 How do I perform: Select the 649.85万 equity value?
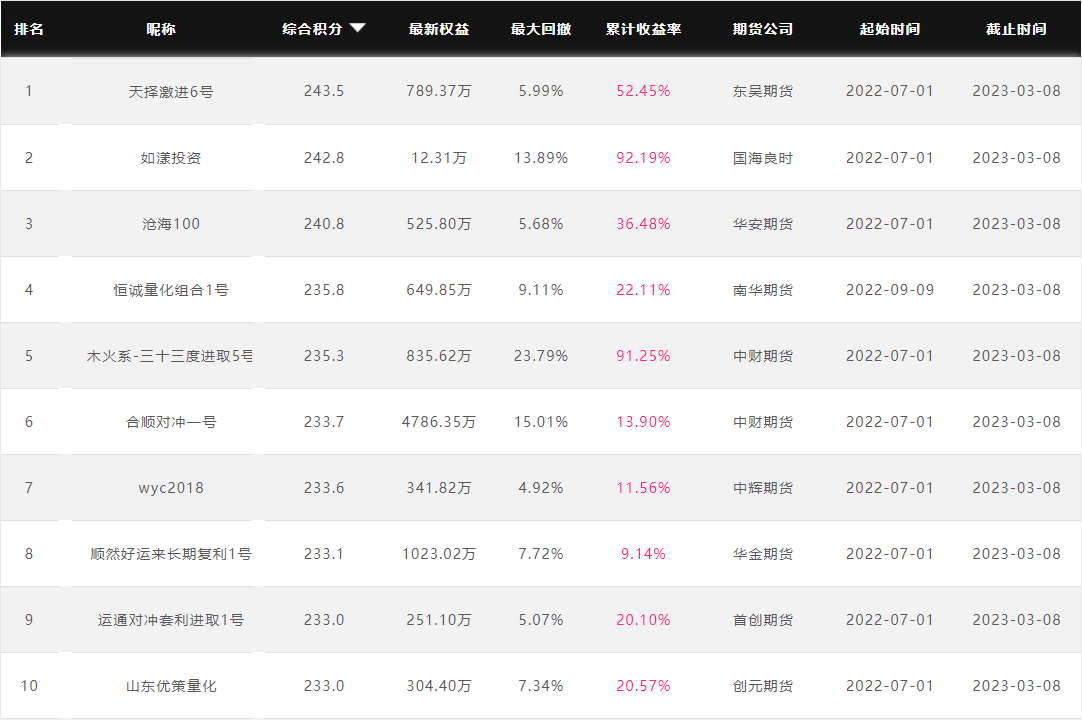point(439,290)
